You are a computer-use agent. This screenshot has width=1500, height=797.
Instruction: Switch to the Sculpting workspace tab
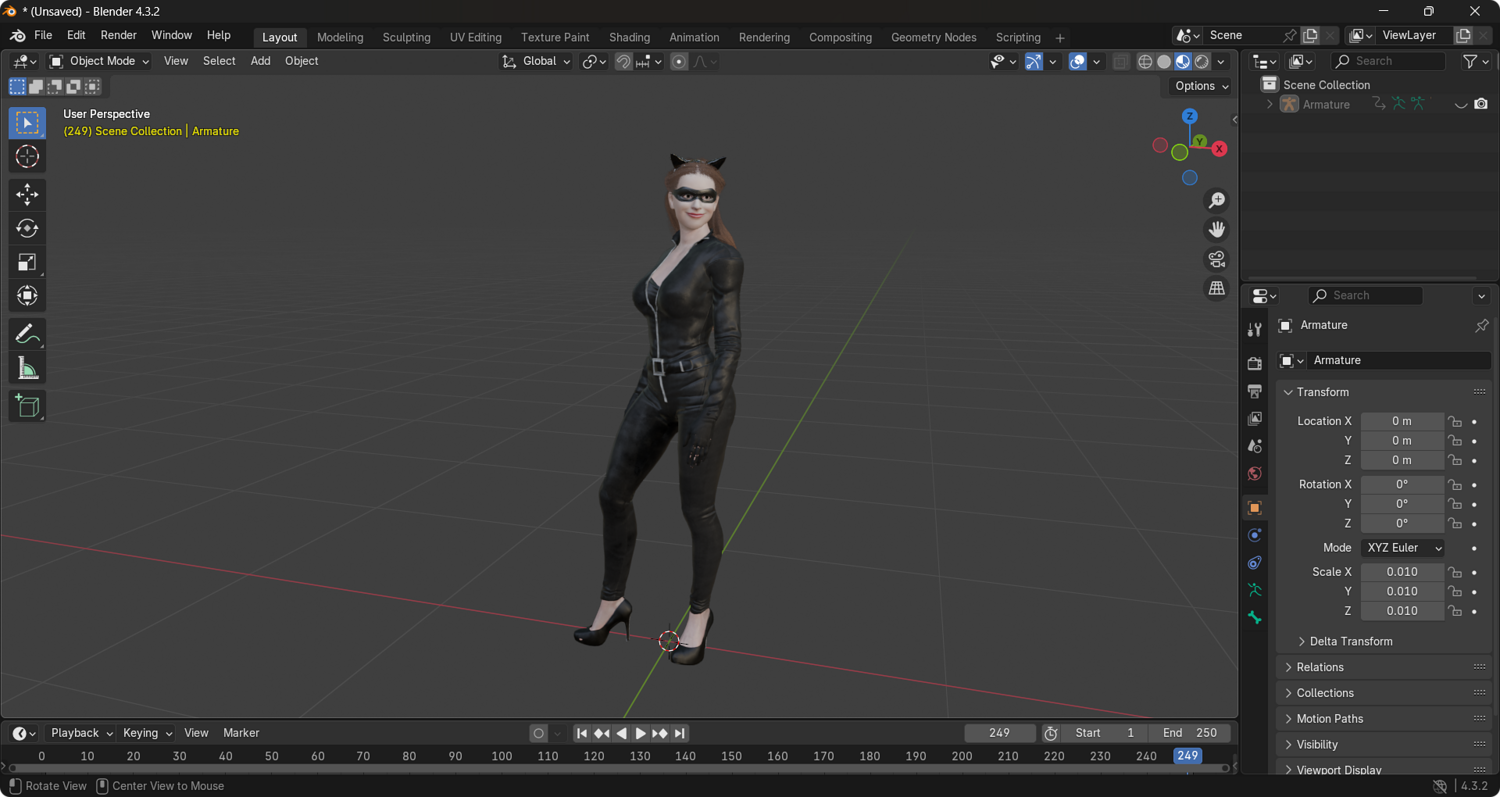pos(406,37)
